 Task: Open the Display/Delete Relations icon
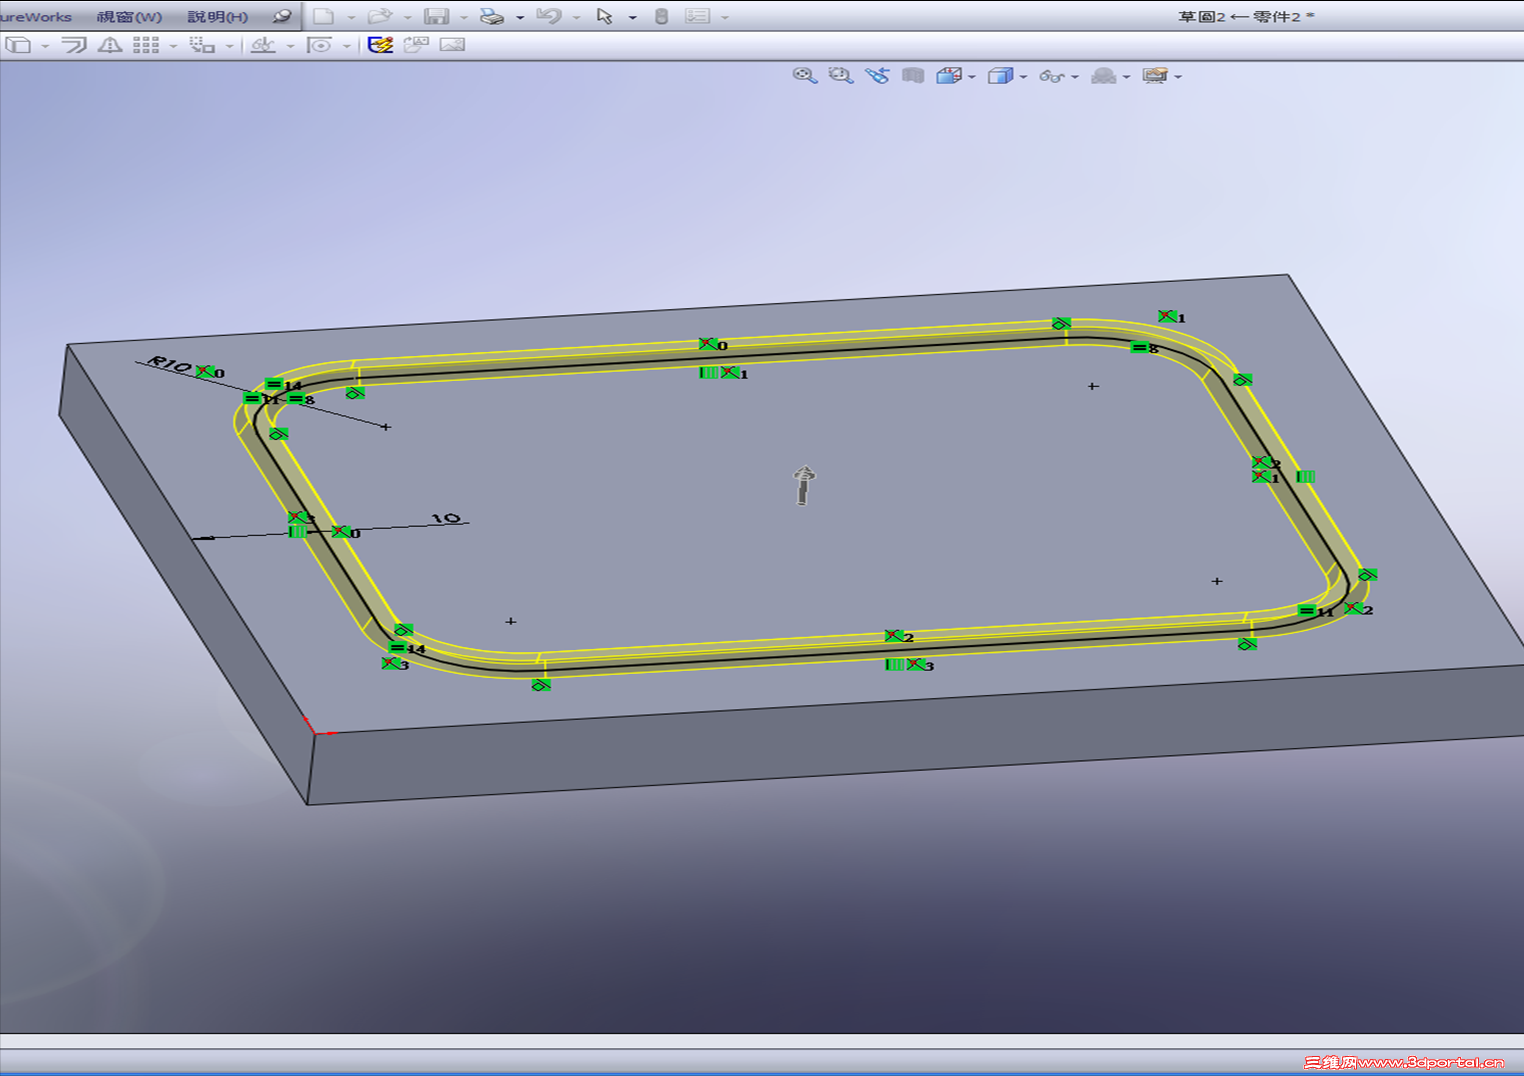263,45
